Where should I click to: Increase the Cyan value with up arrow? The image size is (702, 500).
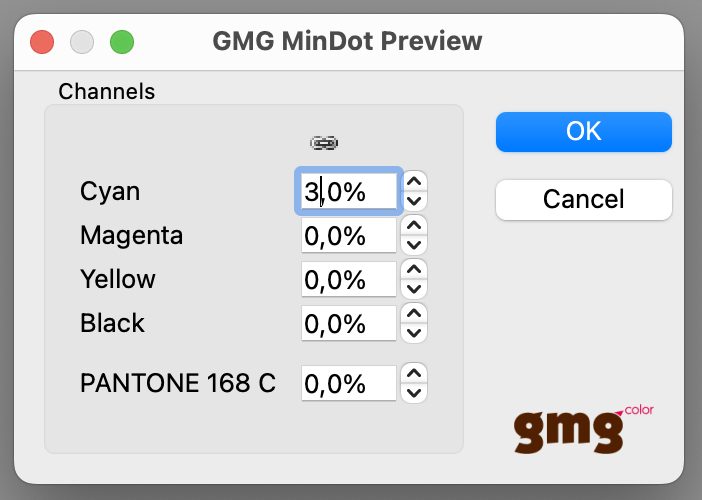[414, 181]
